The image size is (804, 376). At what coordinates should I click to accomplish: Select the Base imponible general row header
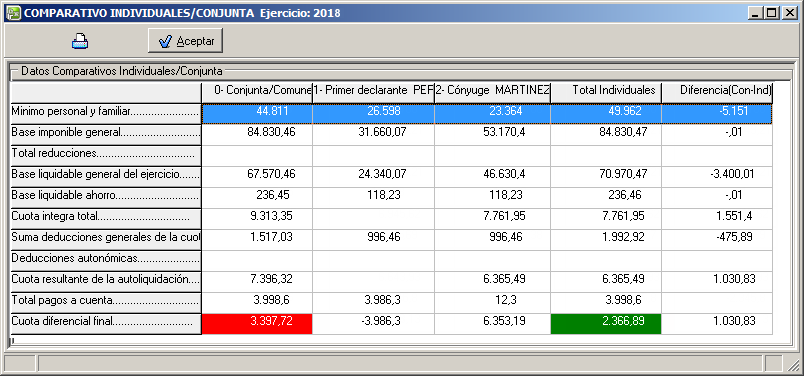(106, 132)
